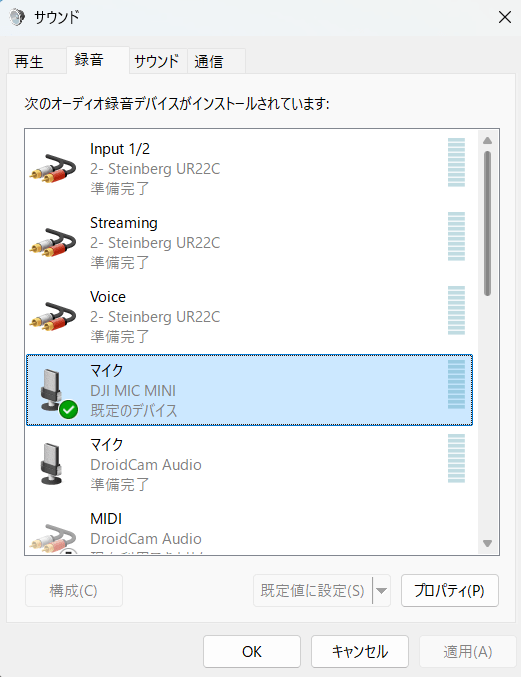Confirm with the OK button
This screenshot has width=521, height=677.
(252, 651)
